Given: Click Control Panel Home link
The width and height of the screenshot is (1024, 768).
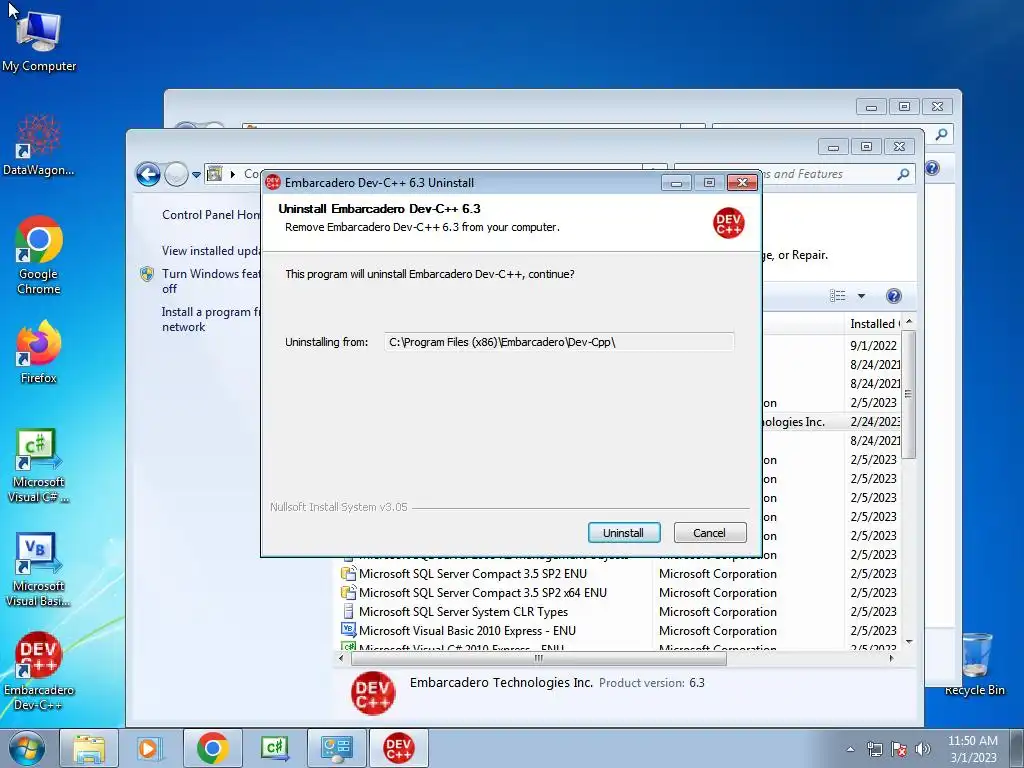Looking at the screenshot, I should pos(211,215).
